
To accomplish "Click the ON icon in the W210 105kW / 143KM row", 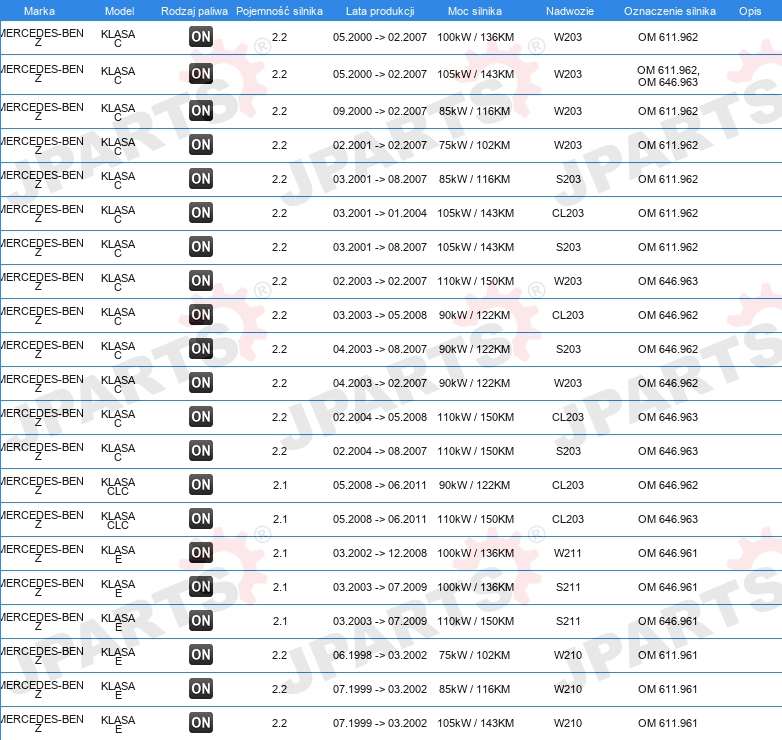I will [201, 723].
